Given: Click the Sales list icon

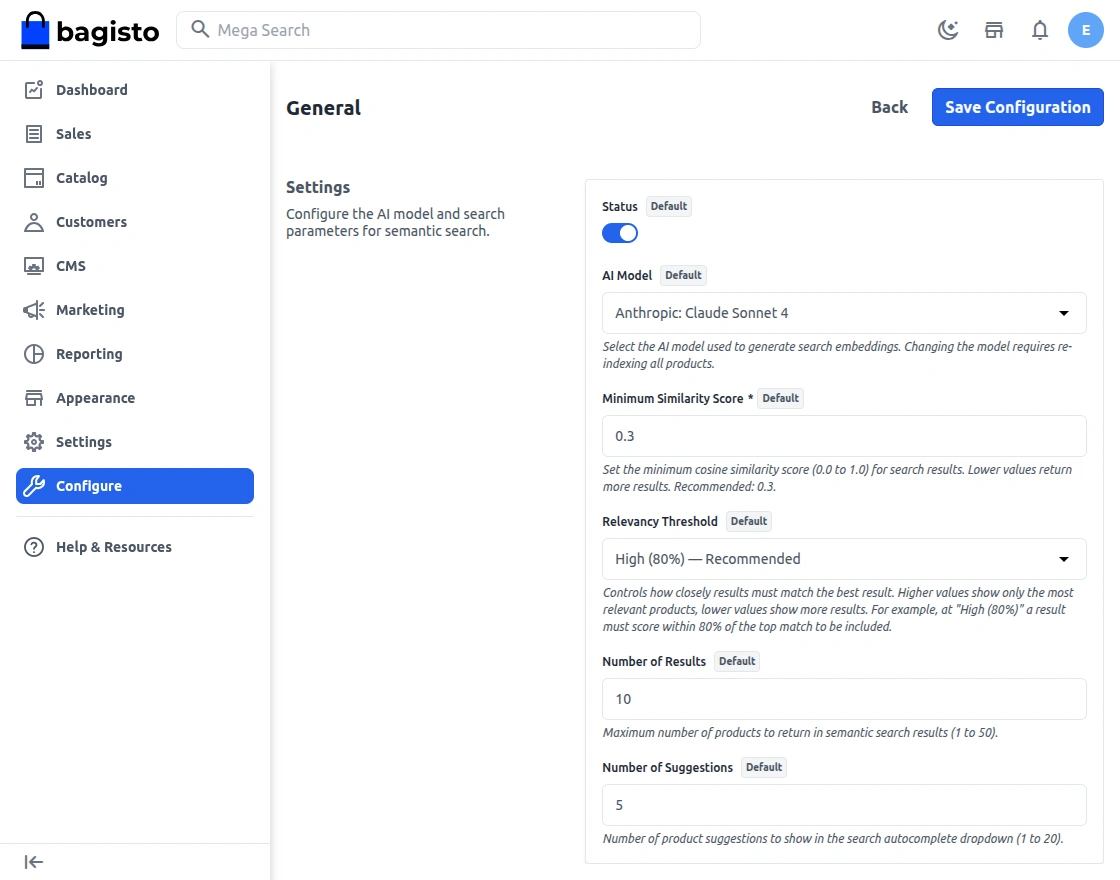Looking at the screenshot, I should click(x=34, y=134).
